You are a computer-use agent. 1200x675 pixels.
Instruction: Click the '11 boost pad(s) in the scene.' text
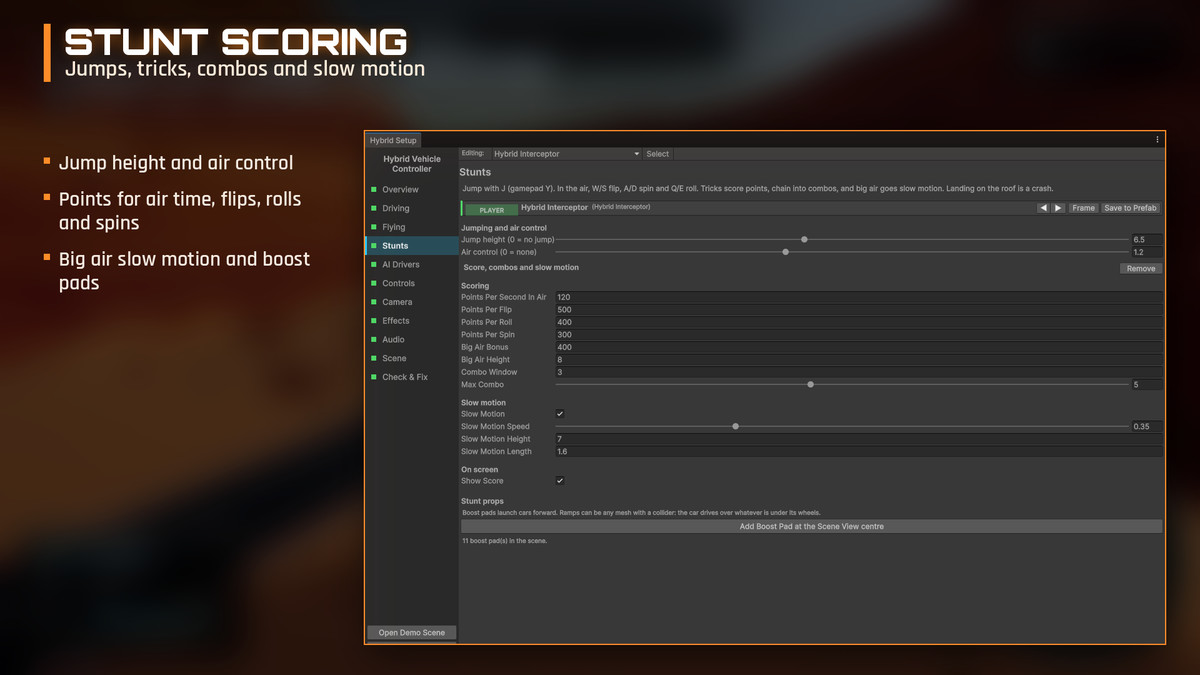pos(504,540)
